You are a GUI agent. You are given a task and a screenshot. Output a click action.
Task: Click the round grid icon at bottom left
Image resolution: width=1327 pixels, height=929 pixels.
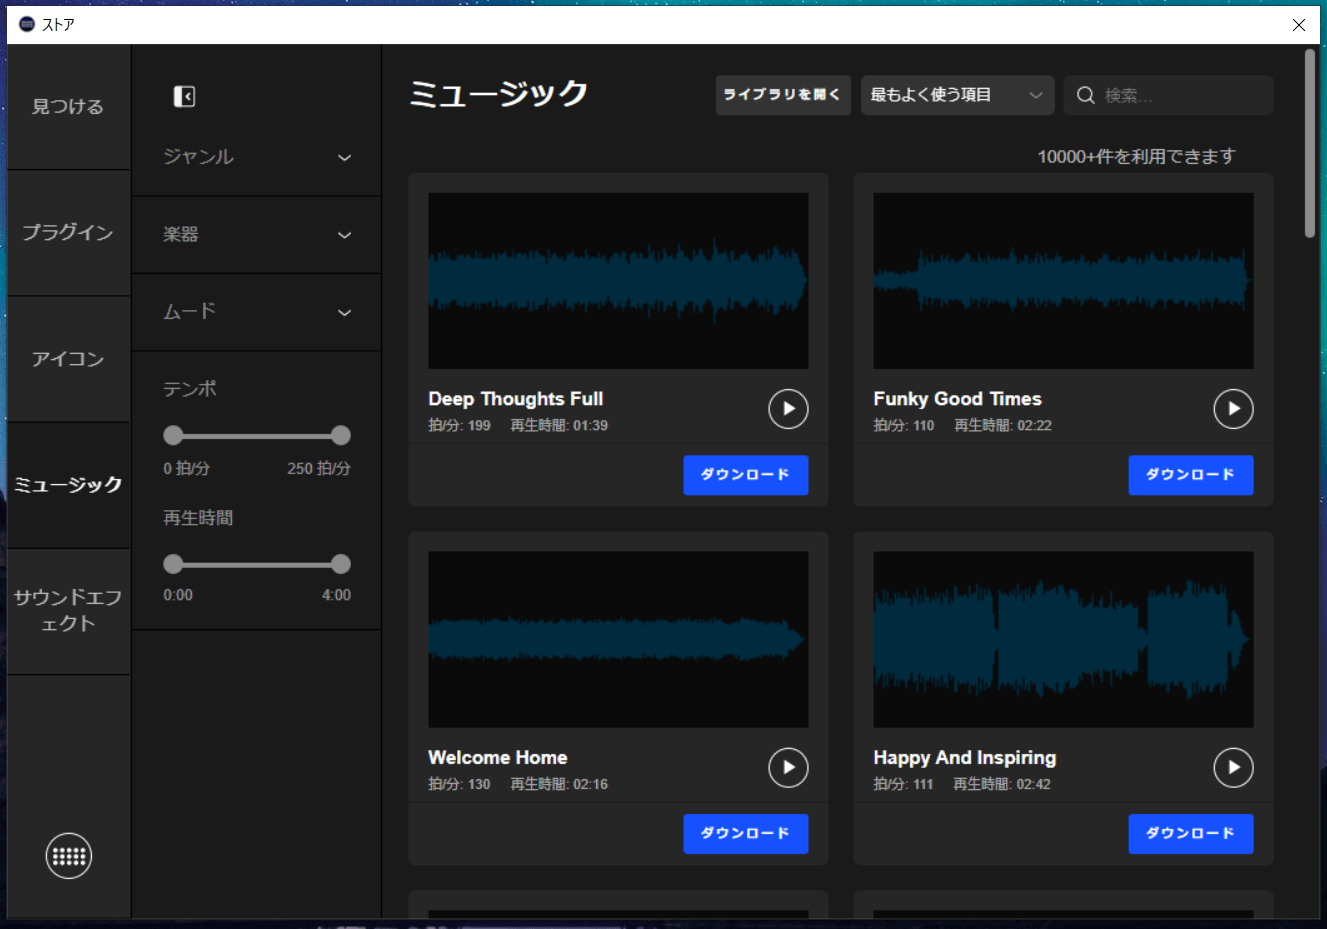tap(69, 856)
